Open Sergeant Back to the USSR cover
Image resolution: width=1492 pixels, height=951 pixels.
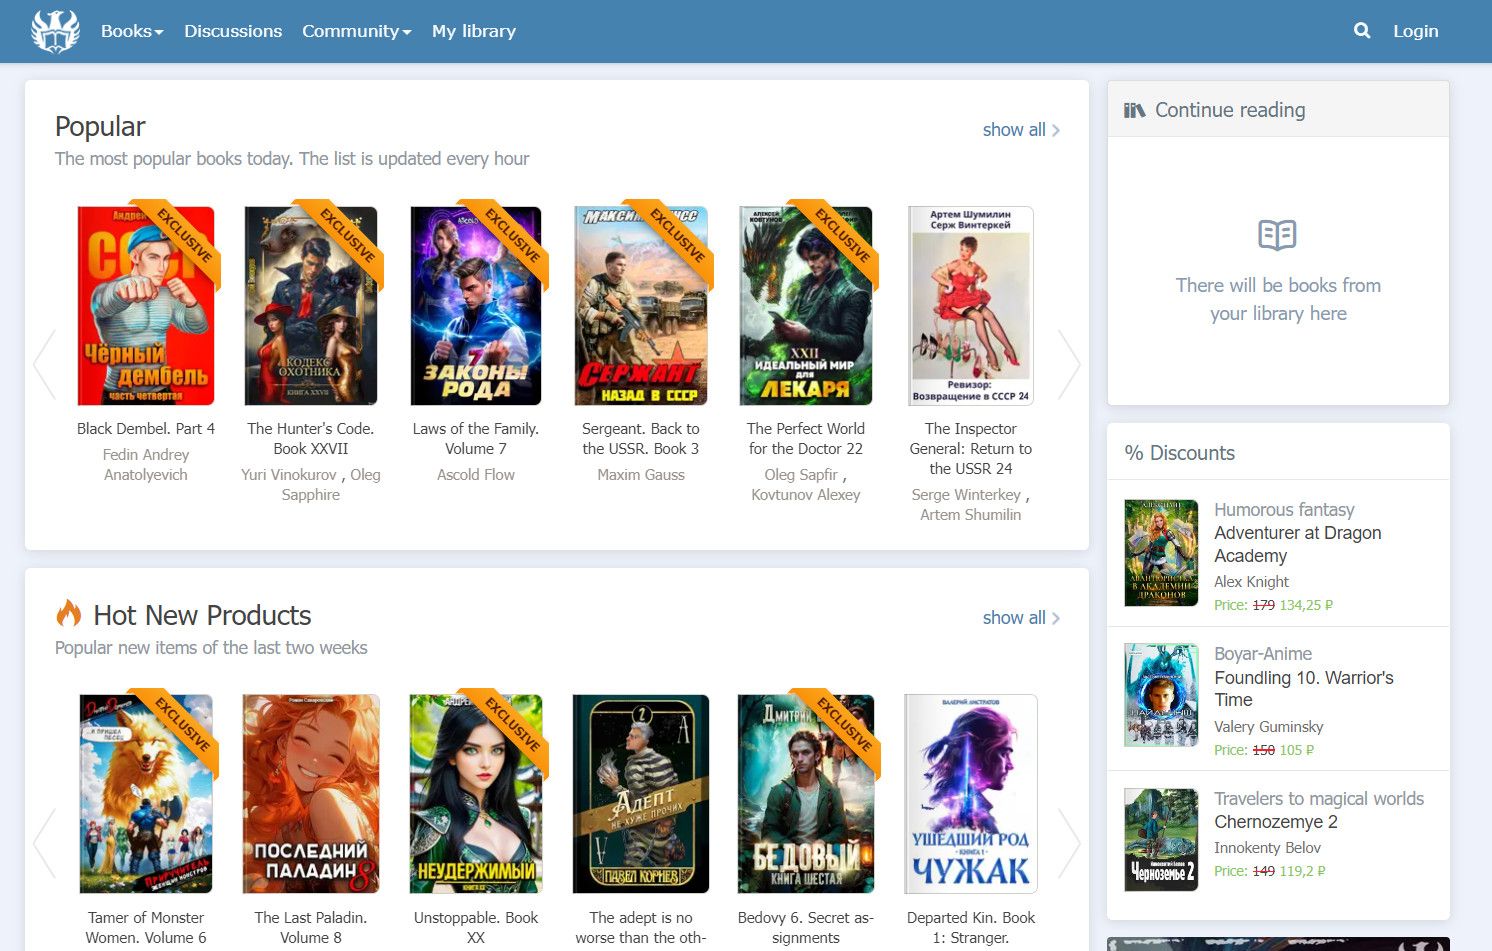pyautogui.click(x=641, y=305)
